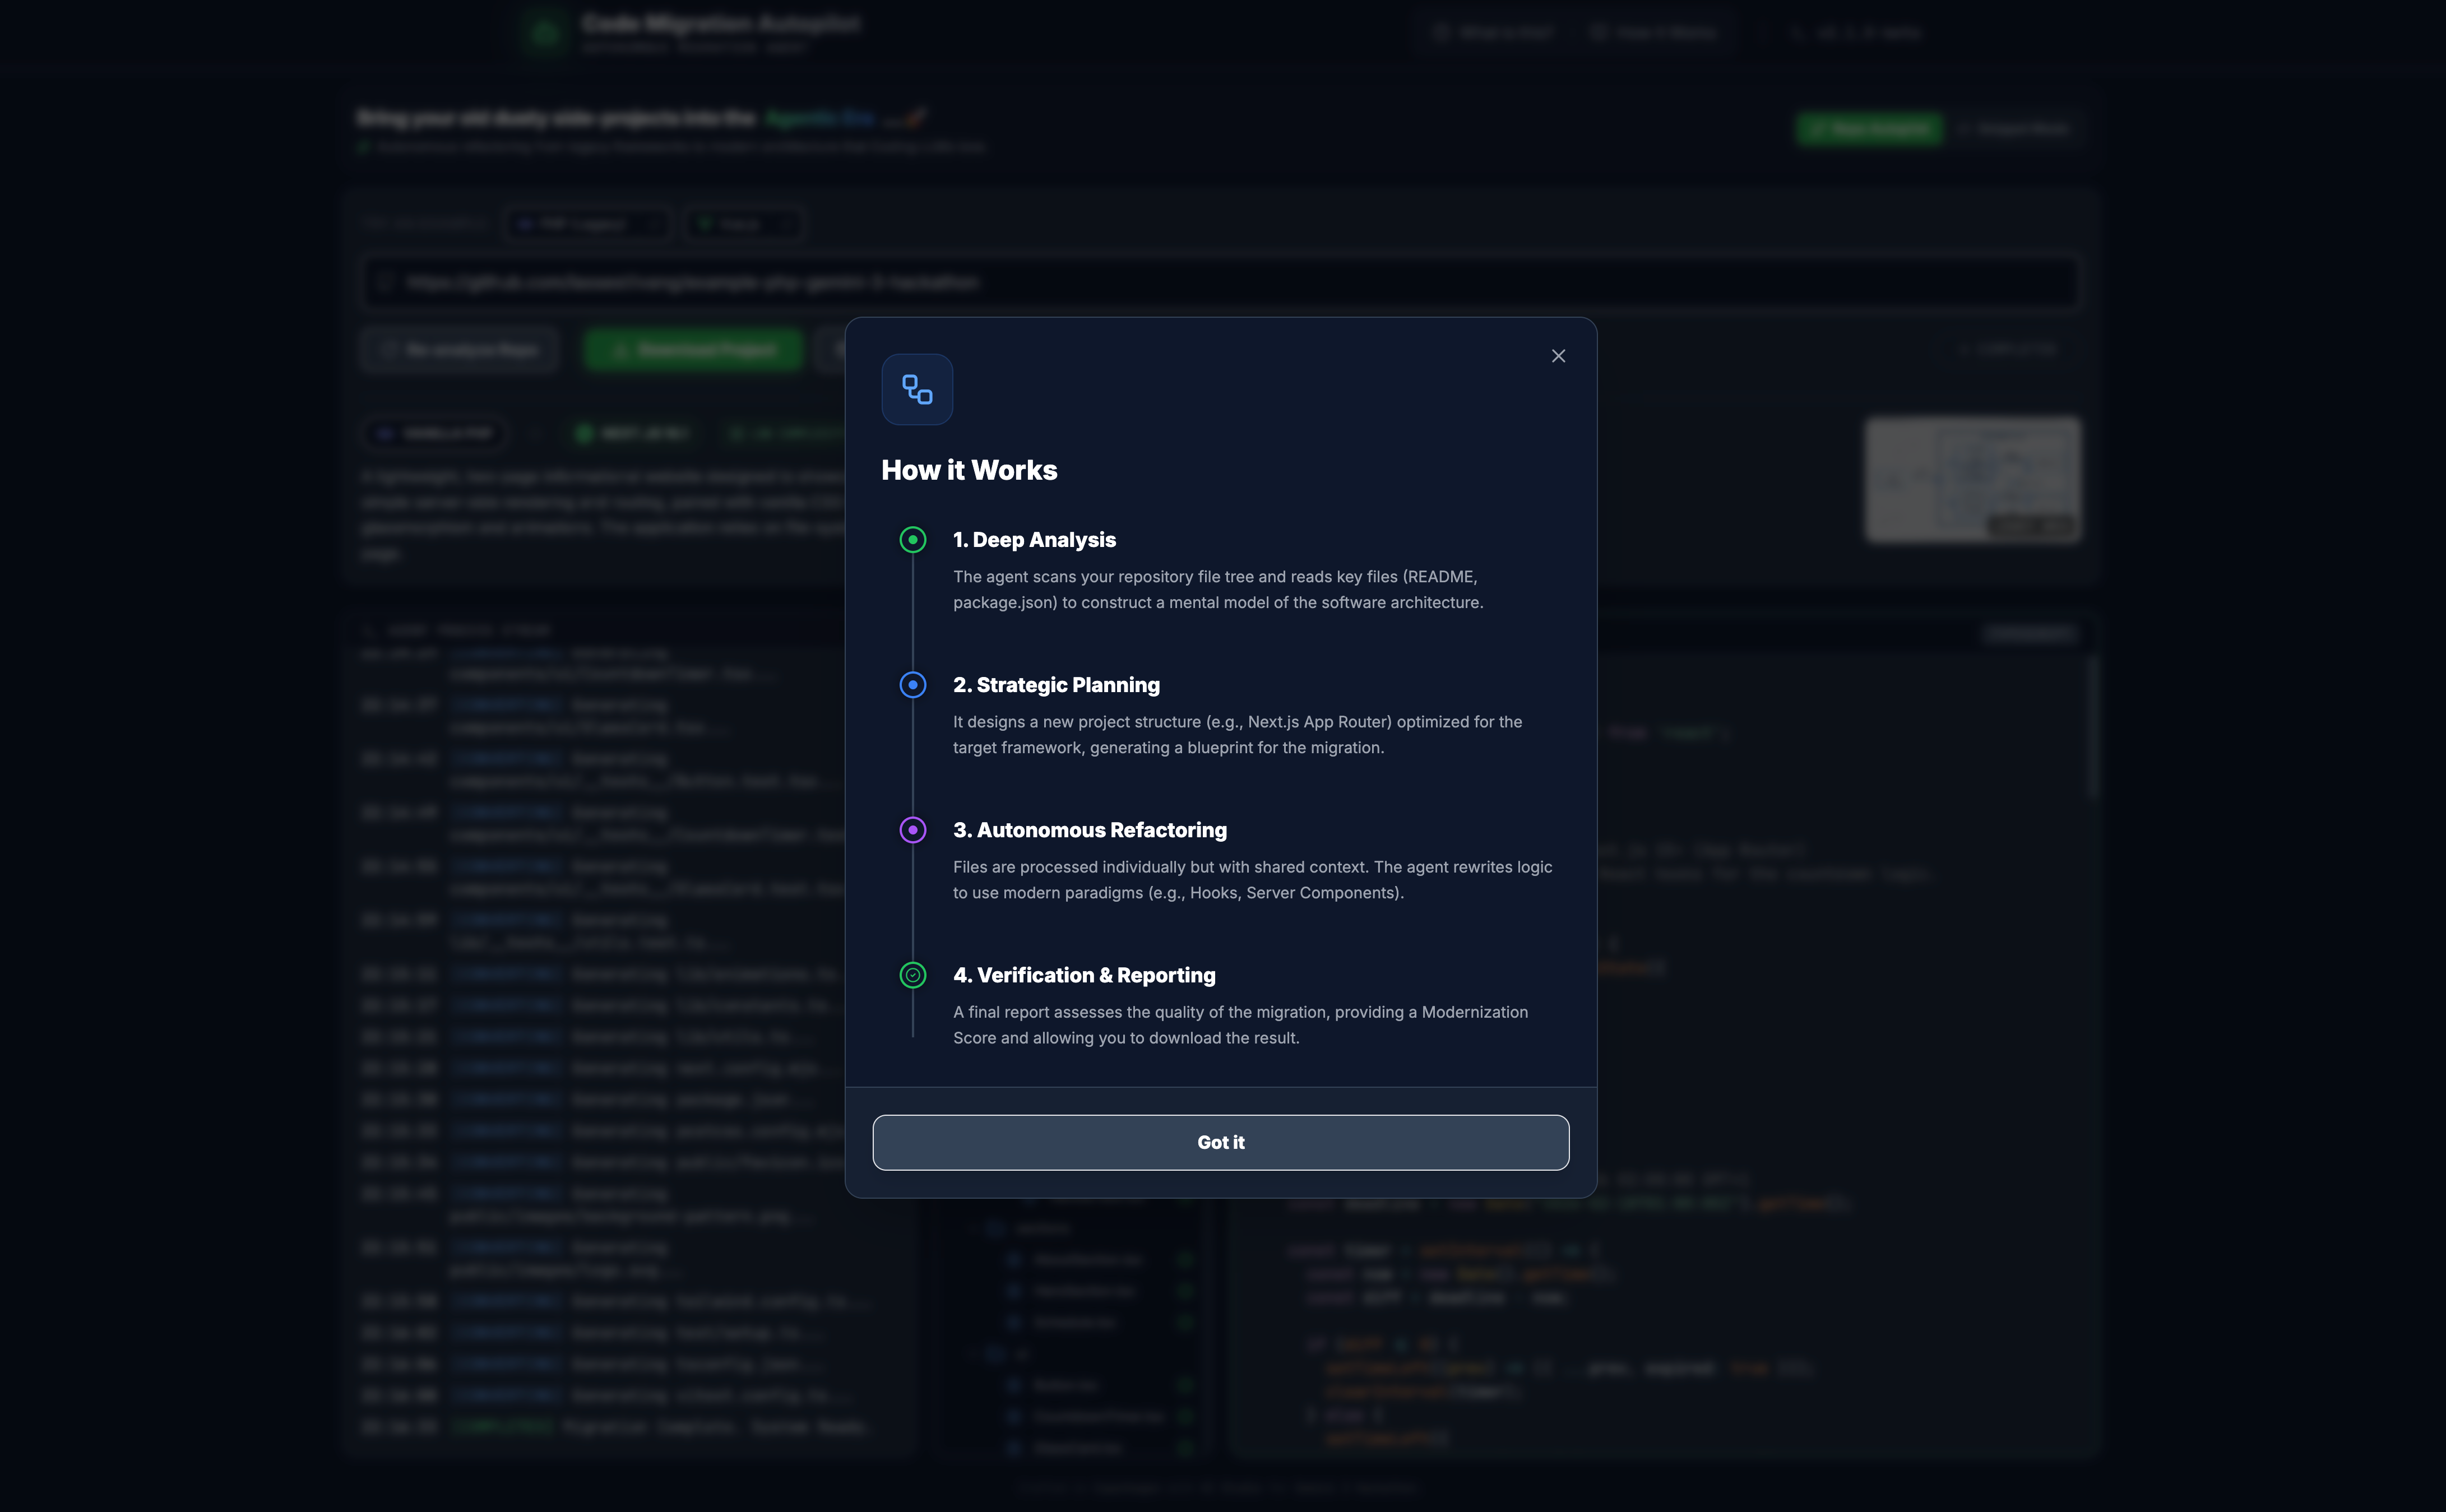Click the Got it button

[x=1220, y=1142]
